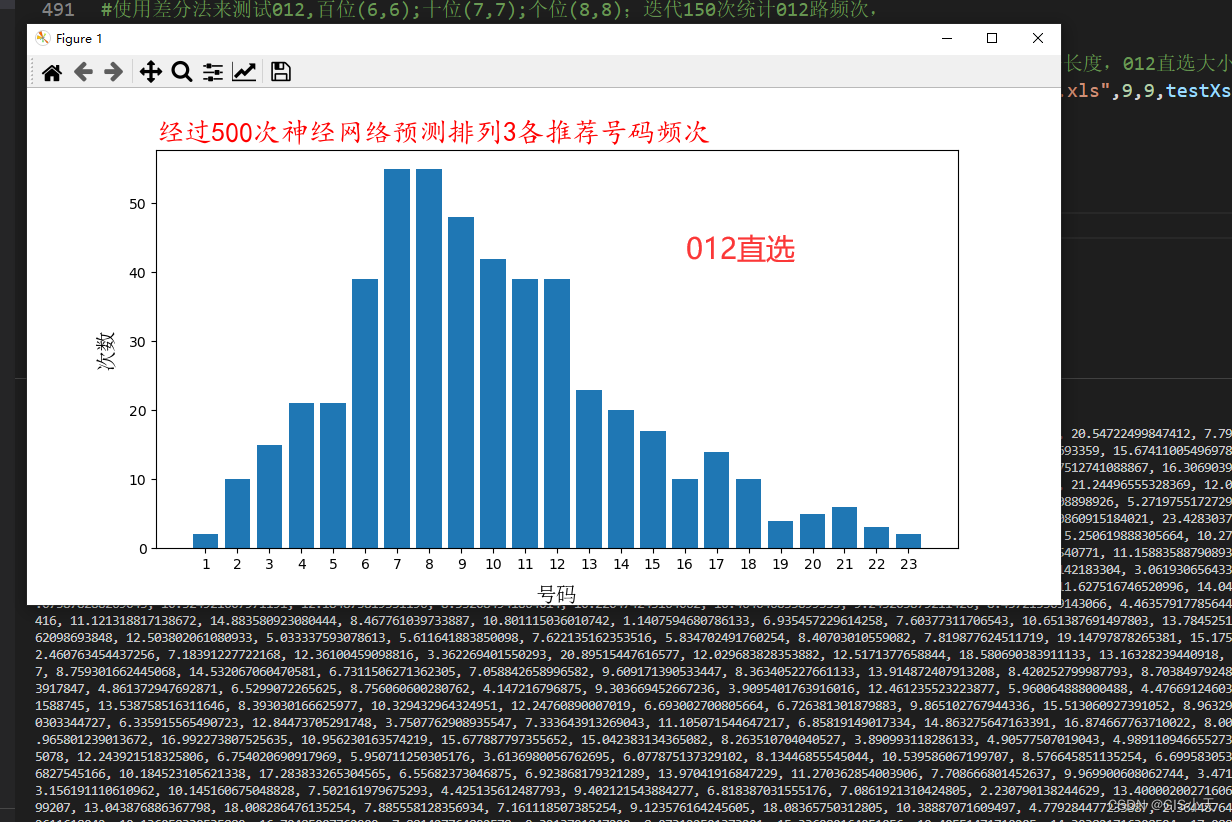Click the bar for number 8
This screenshot has height=822, width=1232.
(x=429, y=359)
